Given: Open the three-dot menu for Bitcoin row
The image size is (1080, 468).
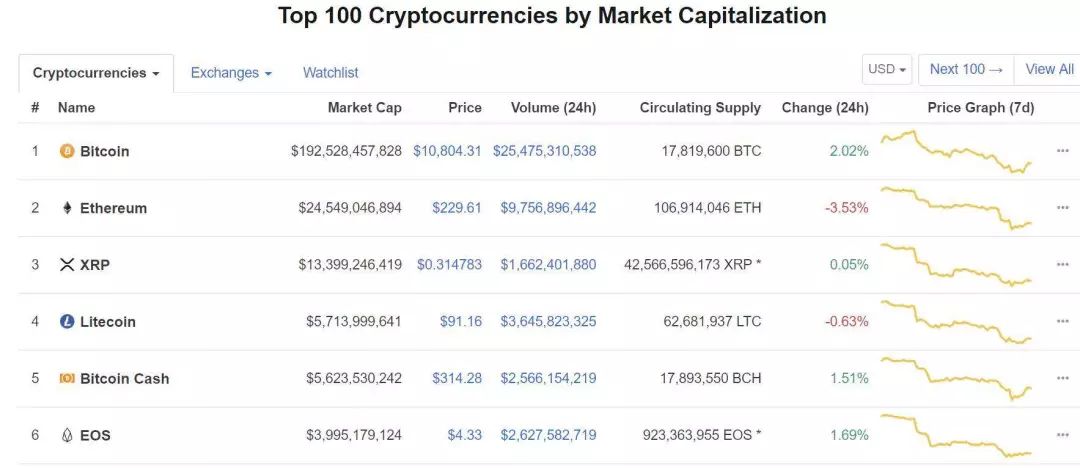Looking at the screenshot, I should pyautogui.click(x=1063, y=151).
